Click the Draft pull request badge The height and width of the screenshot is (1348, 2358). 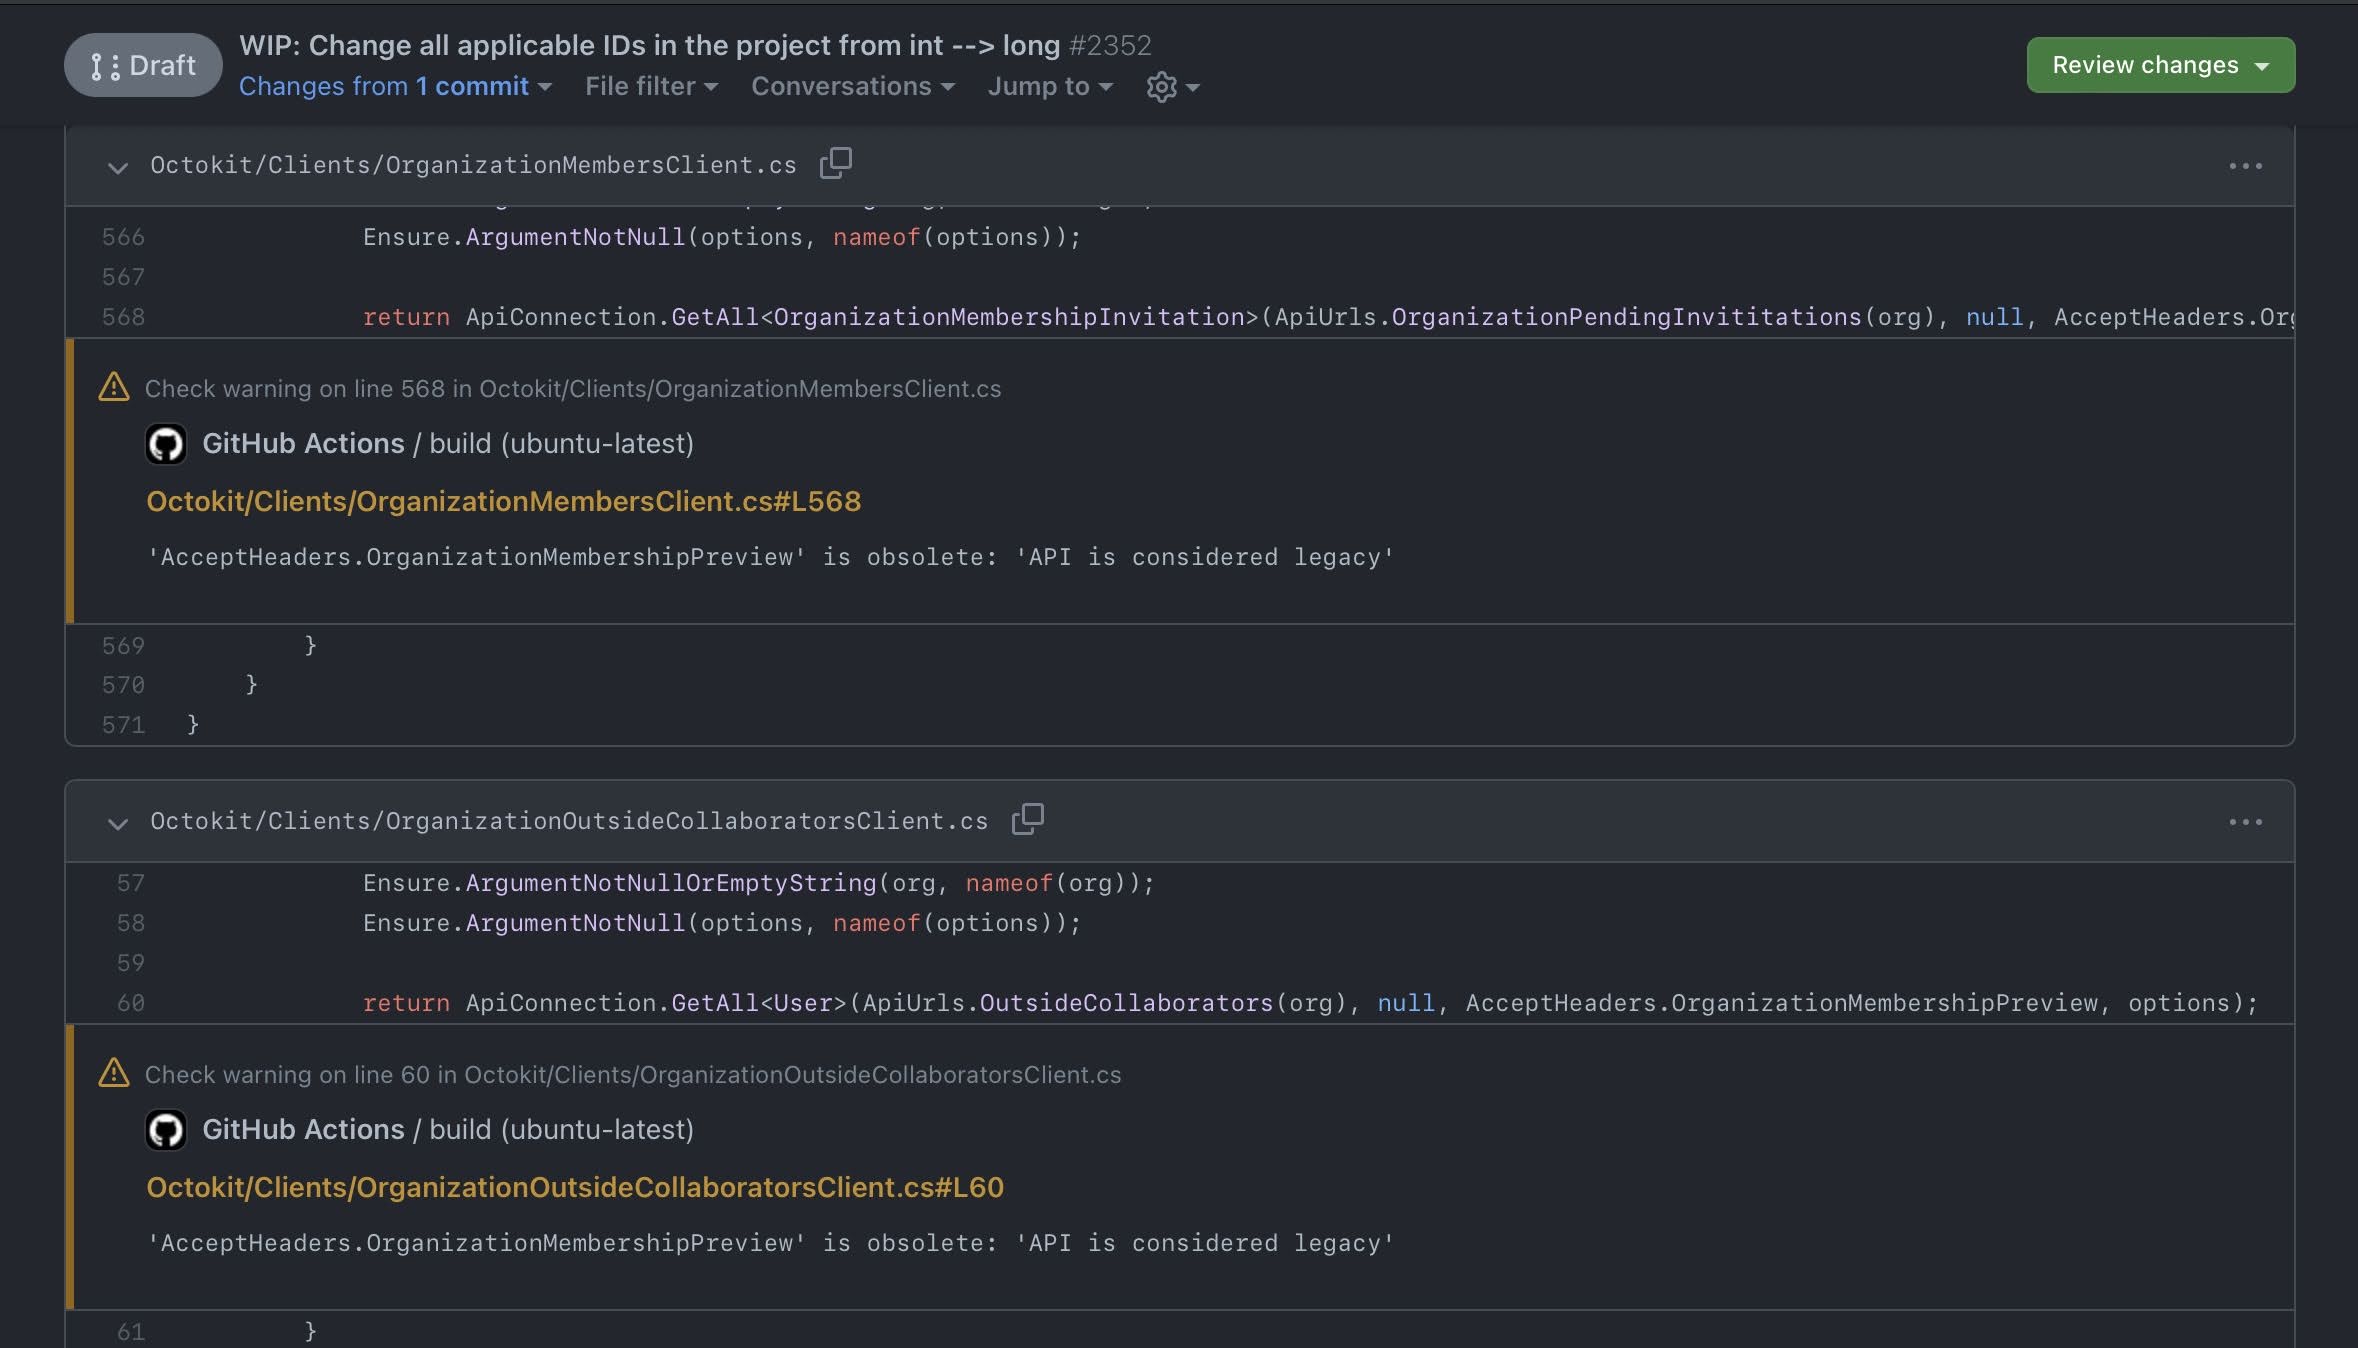click(142, 64)
